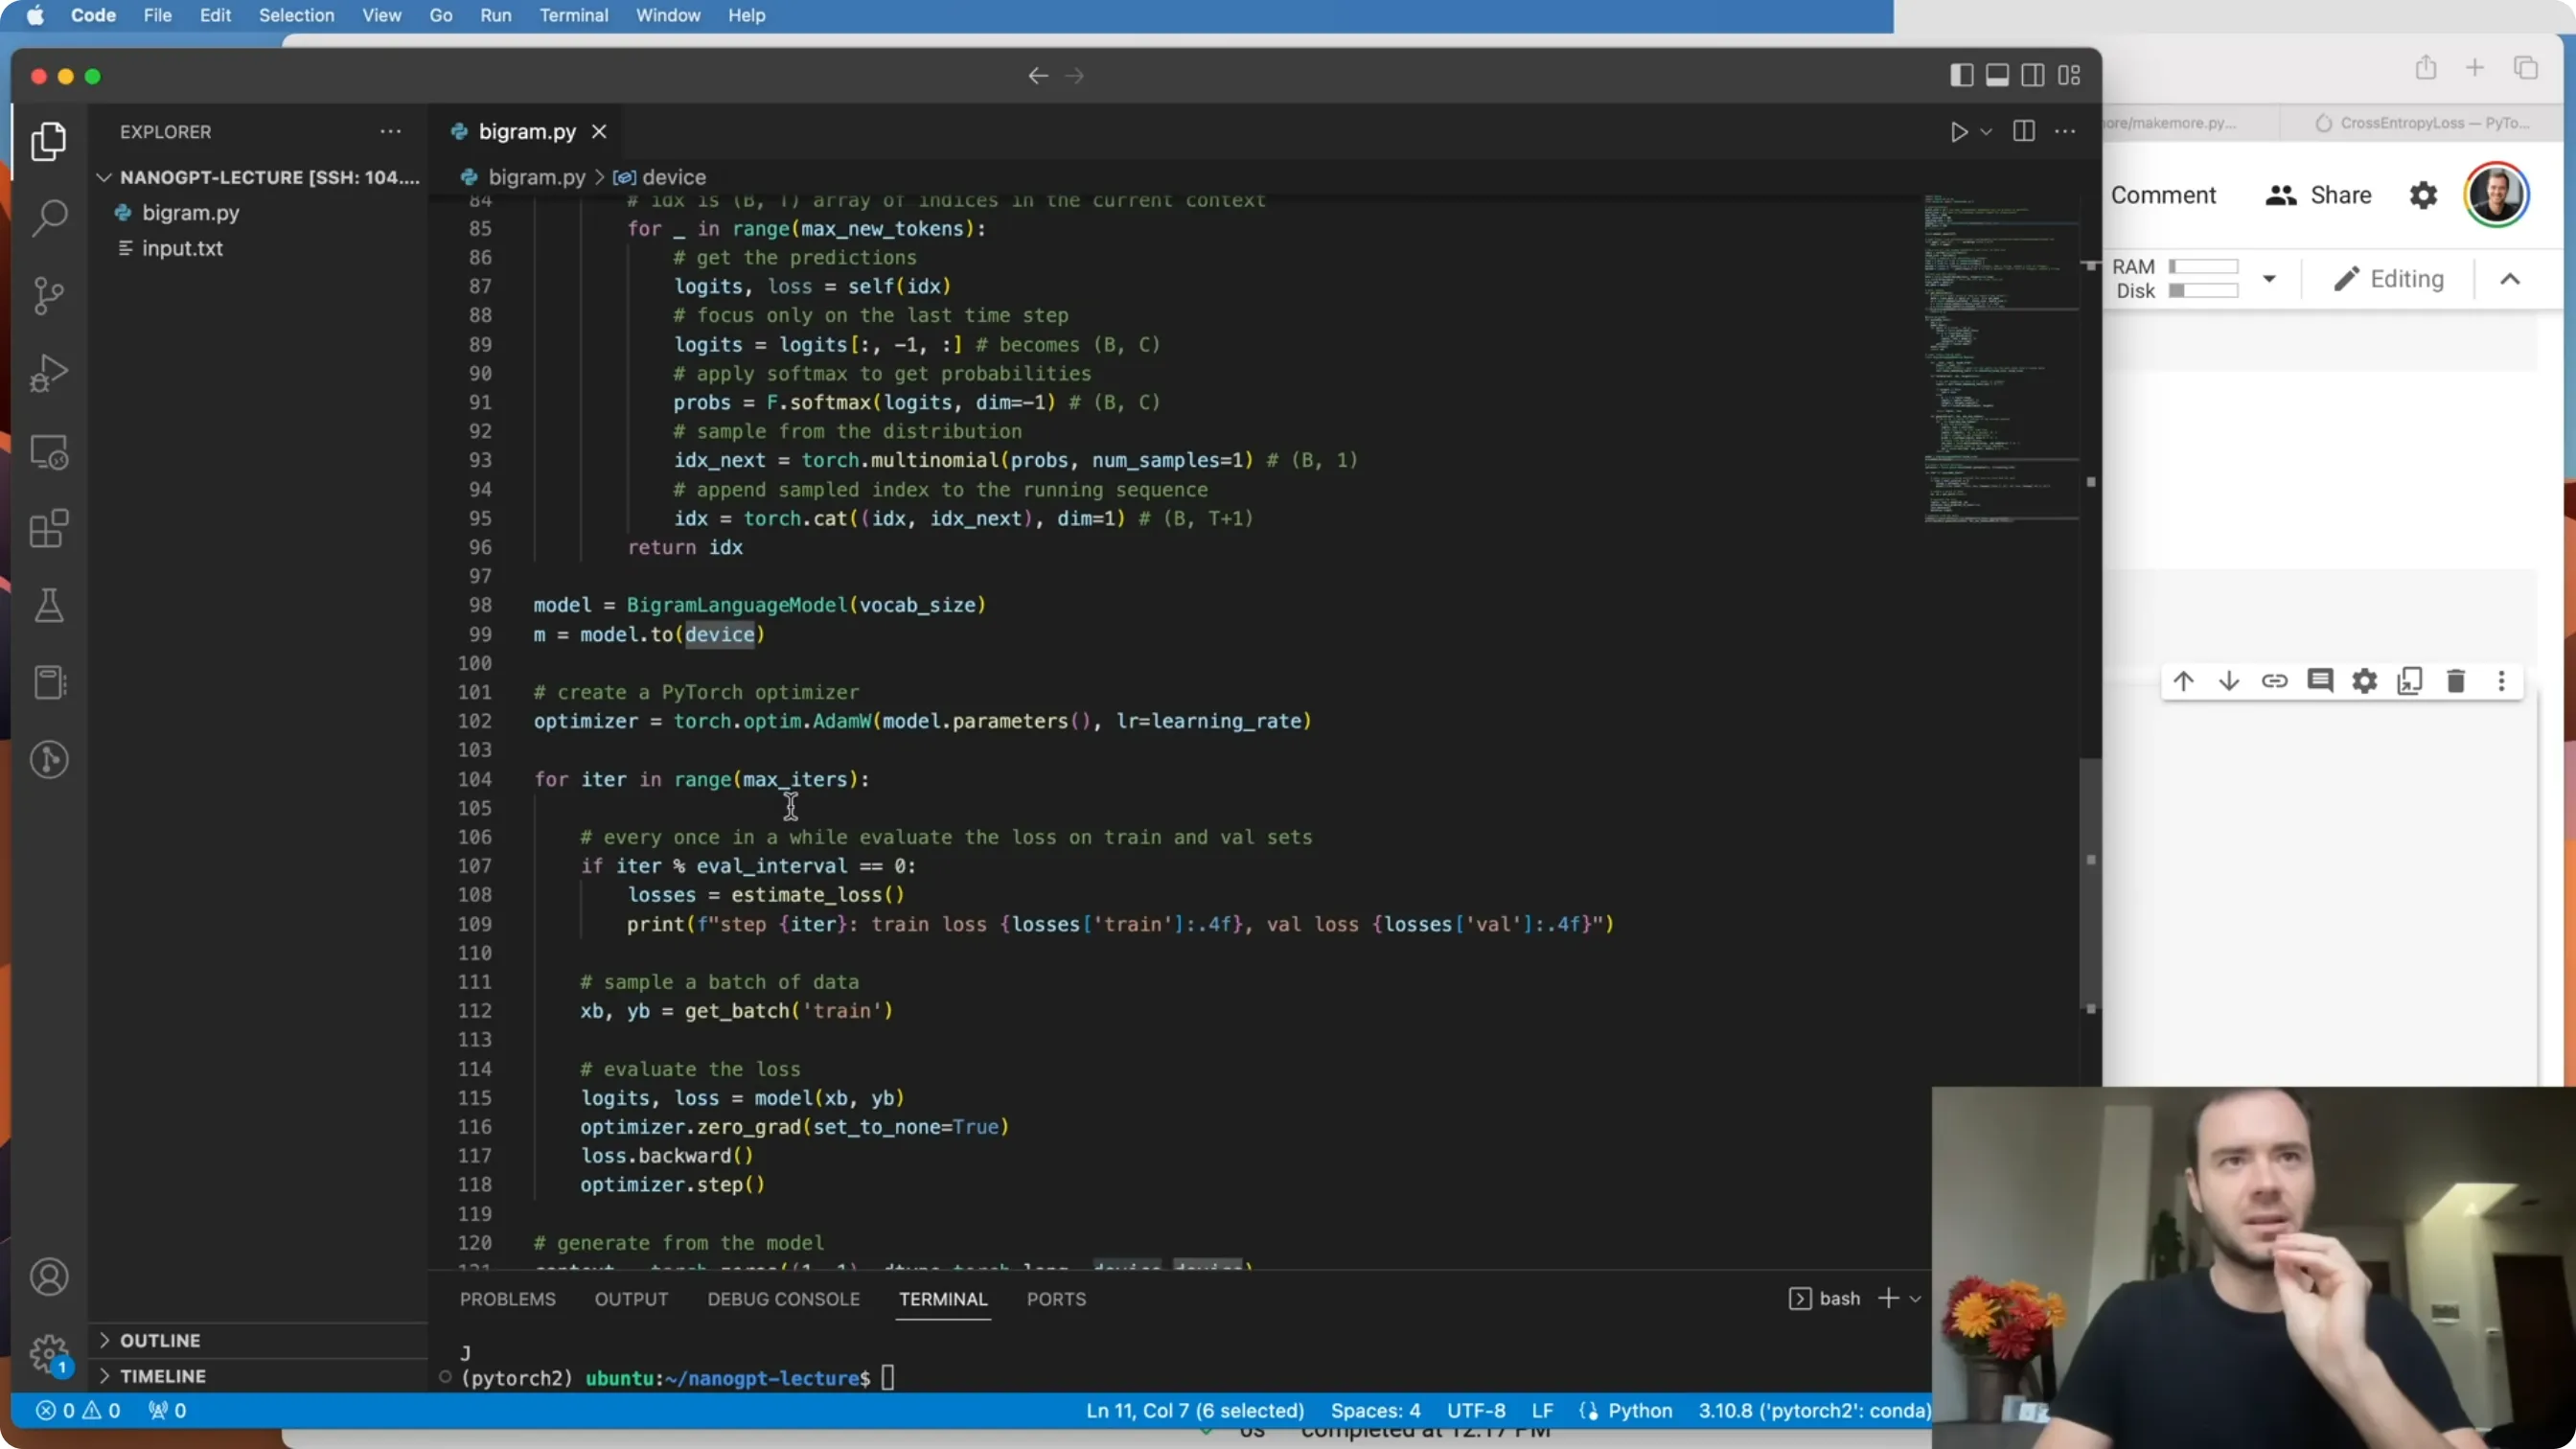Click bigram.py in the breadcrumb path

[536, 177]
